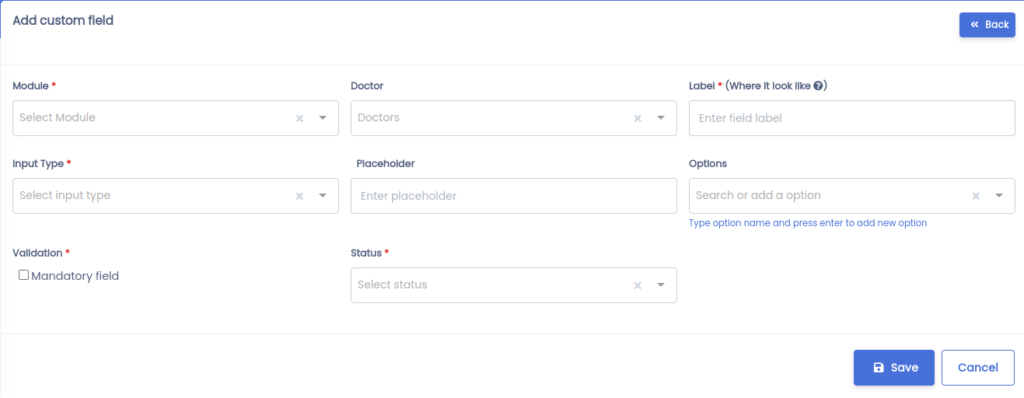This screenshot has height=398, width=1024.
Task: Clear the Options field with x icon
Action: [x=976, y=195]
